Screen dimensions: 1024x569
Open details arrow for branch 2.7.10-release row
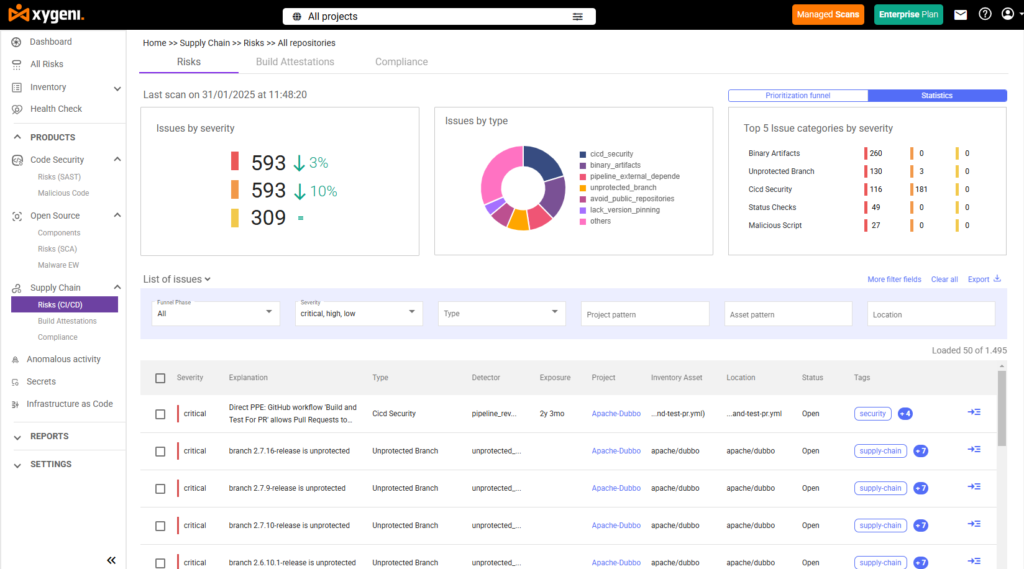coord(974,524)
